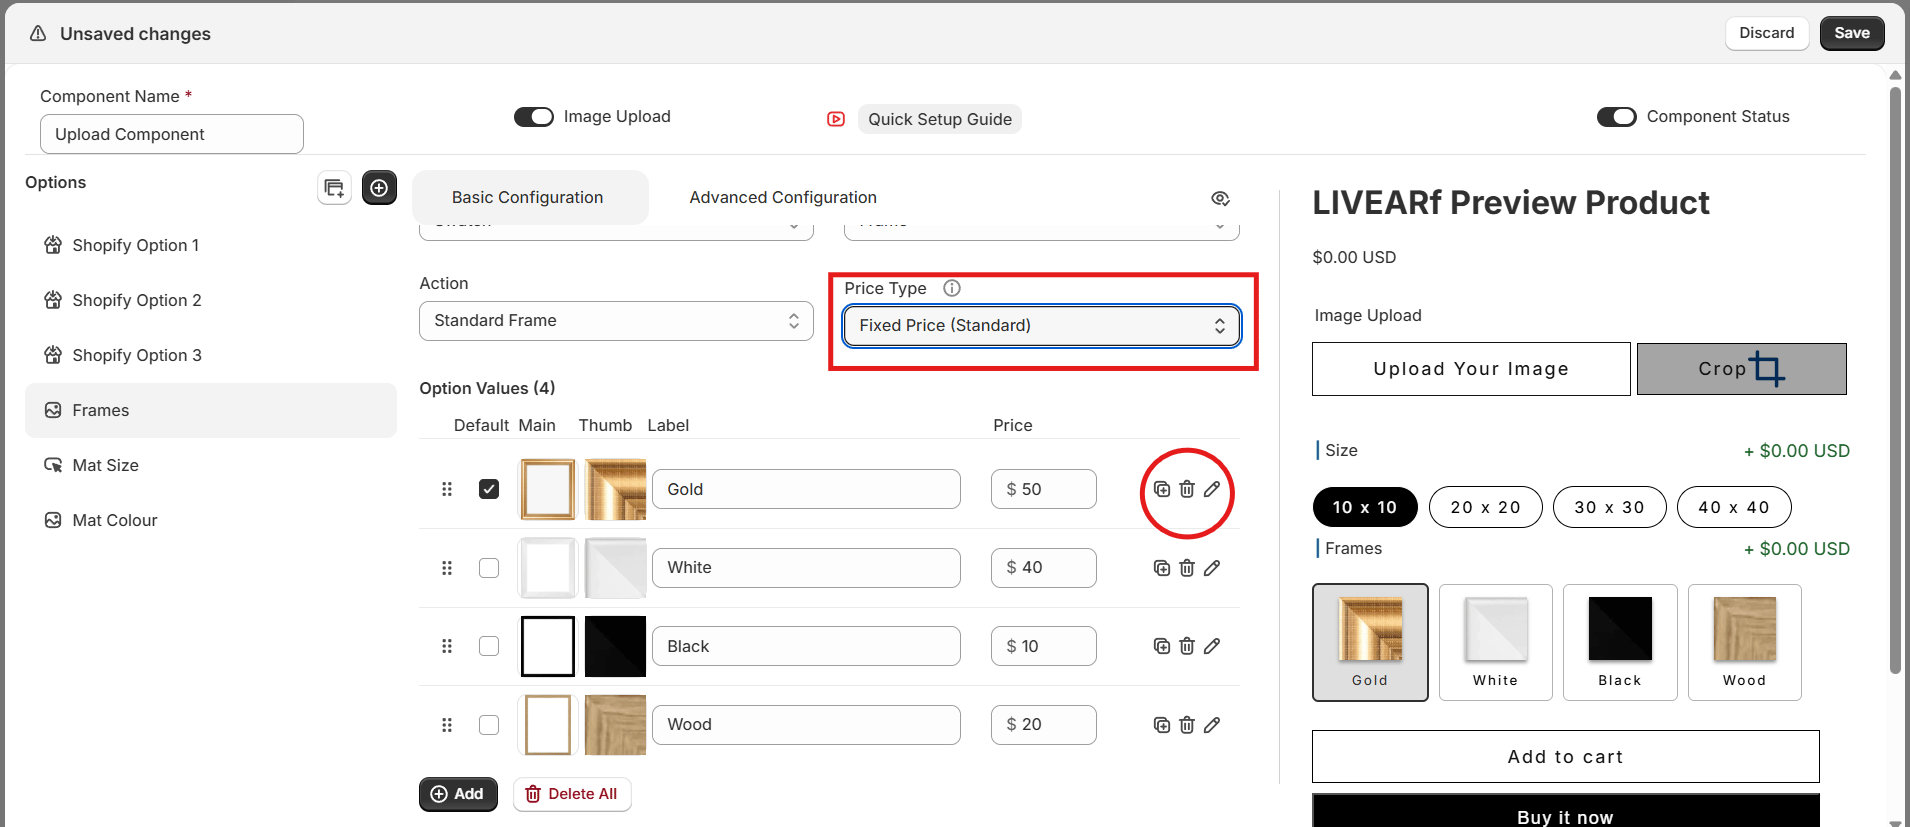Click the trash icon in the Gold row
This screenshot has width=1910, height=827.
[x=1187, y=489]
